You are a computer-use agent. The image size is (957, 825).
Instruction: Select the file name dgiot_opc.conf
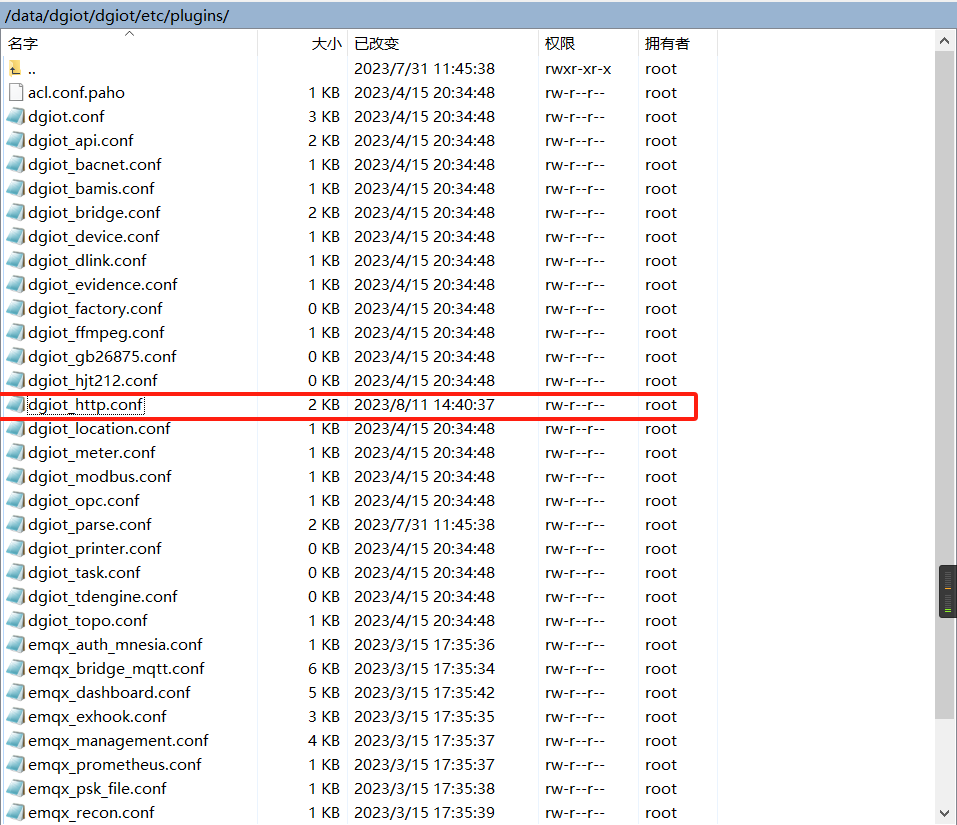click(x=84, y=501)
